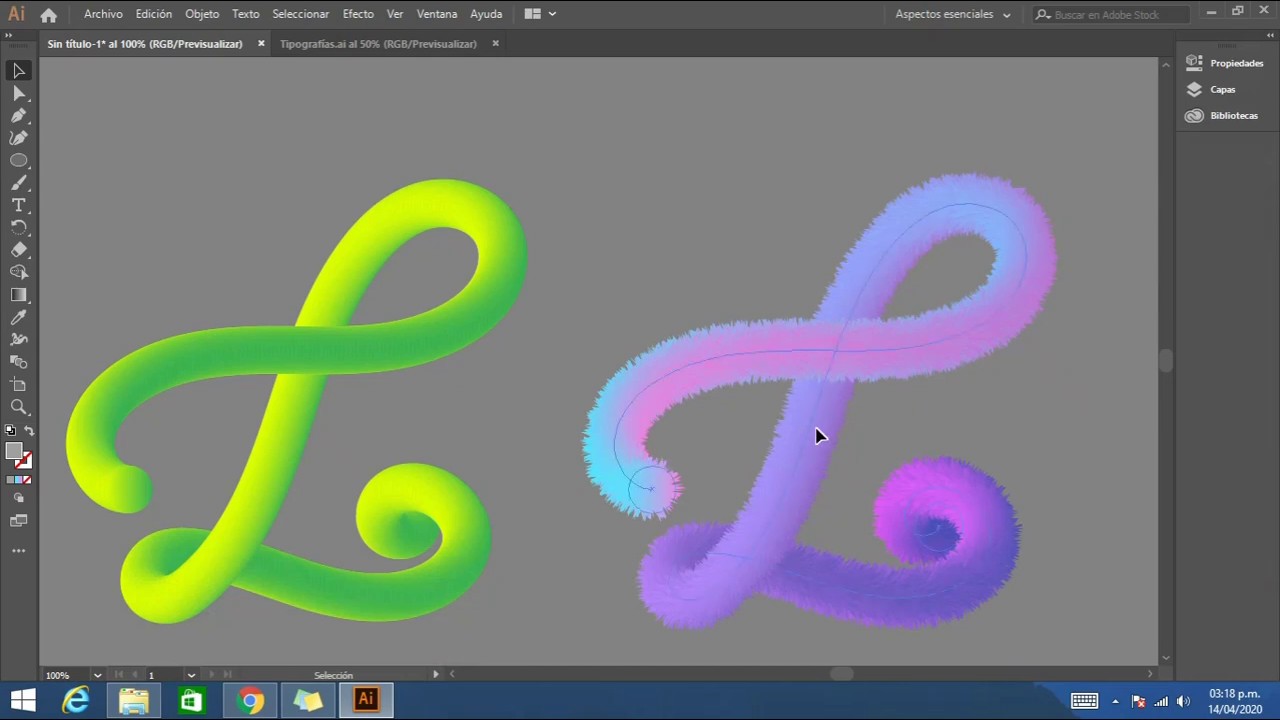Change the screen mode
1280x720 pixels.
tap(19, 521)
